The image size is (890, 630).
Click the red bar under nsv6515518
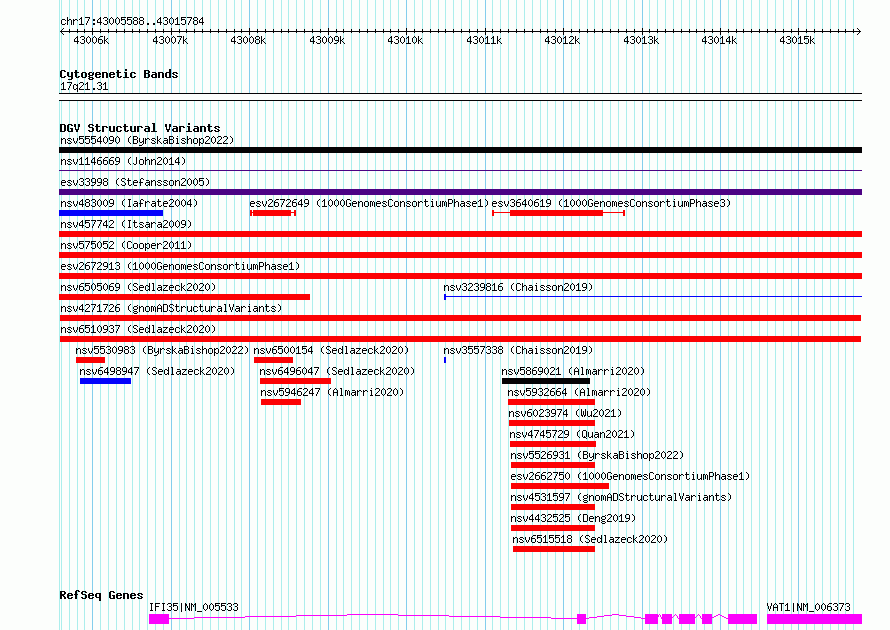coord(554,549)
